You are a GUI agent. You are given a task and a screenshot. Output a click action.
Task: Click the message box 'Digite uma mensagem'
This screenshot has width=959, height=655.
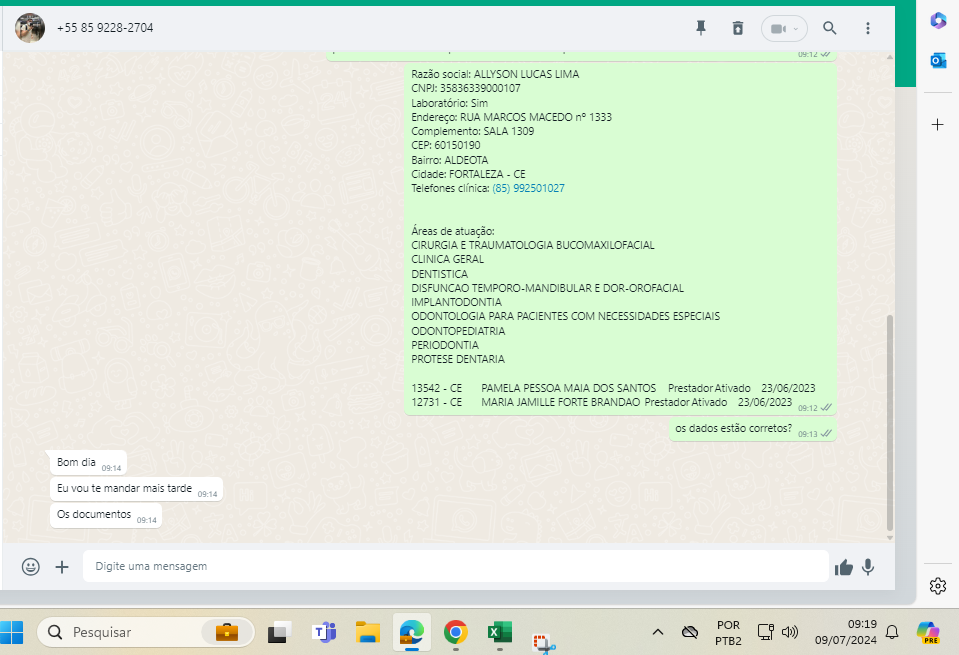click(x=456, y=566)
